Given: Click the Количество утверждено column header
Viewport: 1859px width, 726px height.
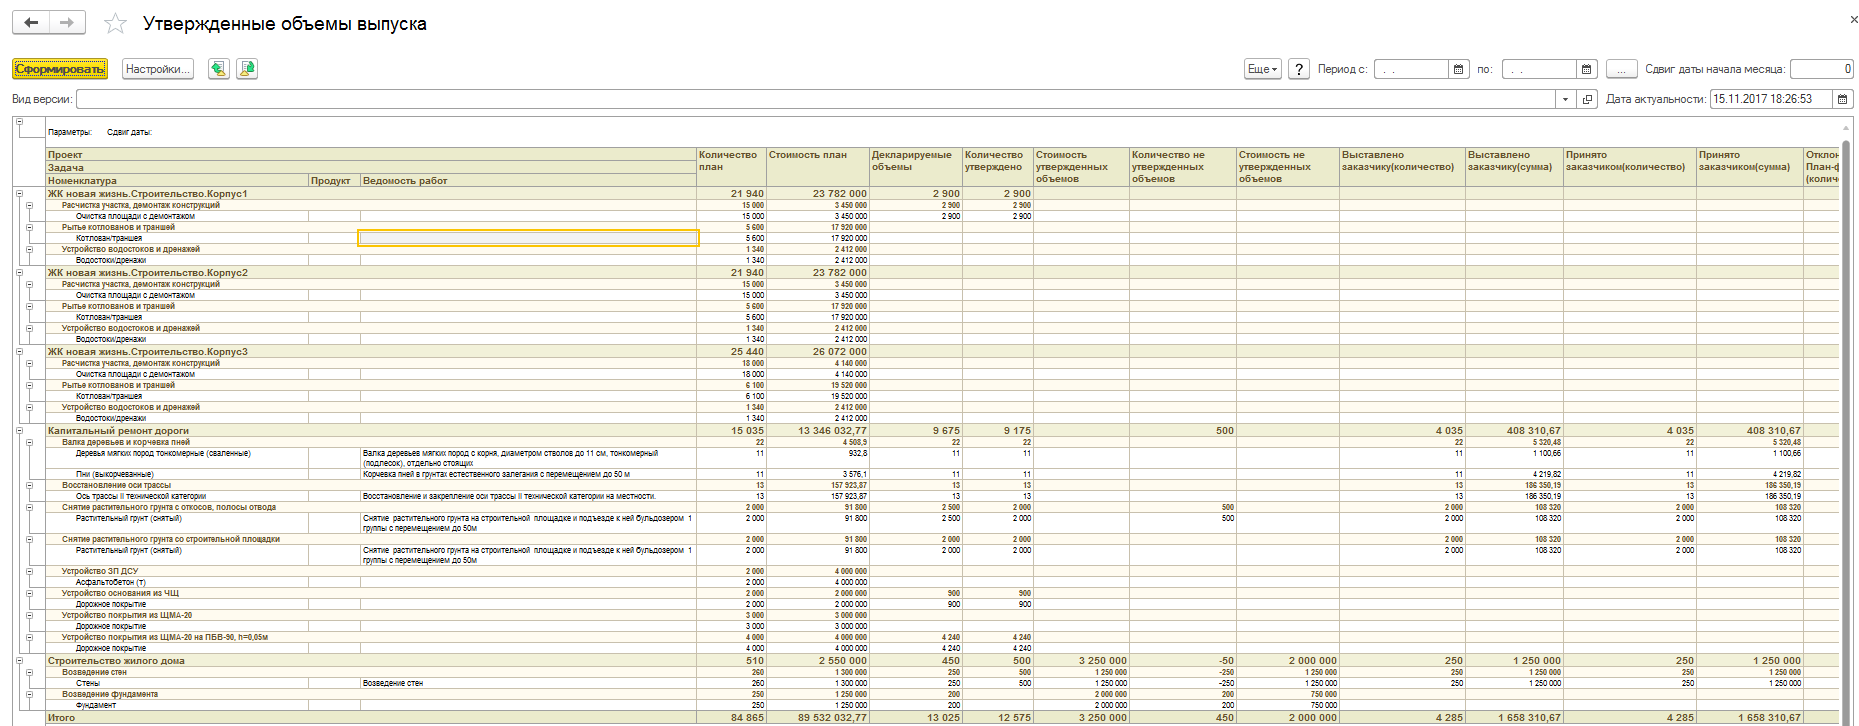Looking at the screenshot, I should 997,167.
